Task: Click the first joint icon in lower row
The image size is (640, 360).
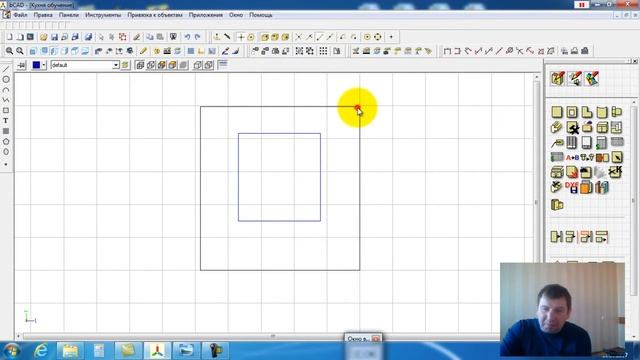Action: pos(557,237)
